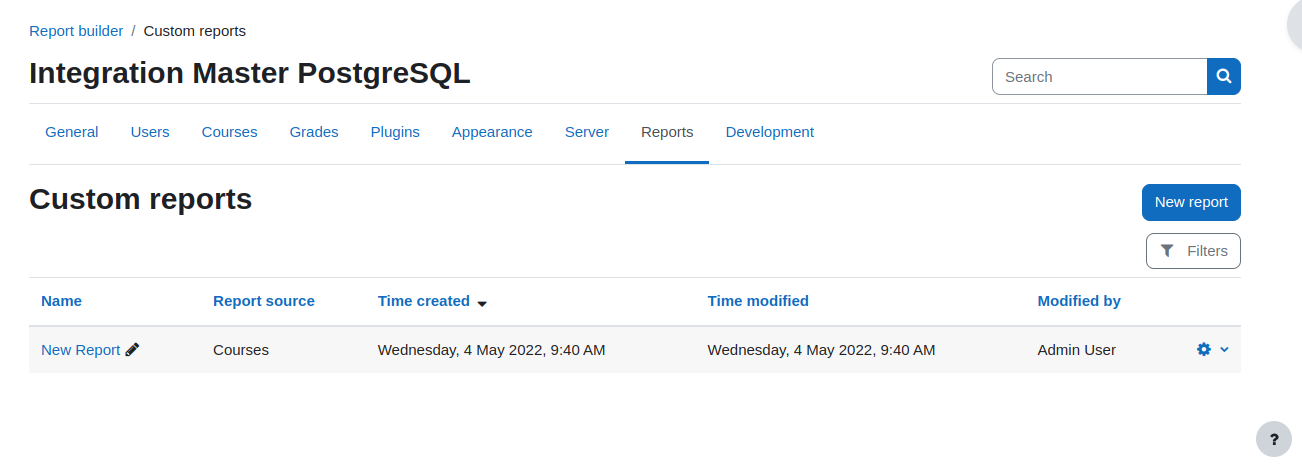Click the pencil icon beside New Report
This screenshot has height=465, width=1302.
click(133, 349)
